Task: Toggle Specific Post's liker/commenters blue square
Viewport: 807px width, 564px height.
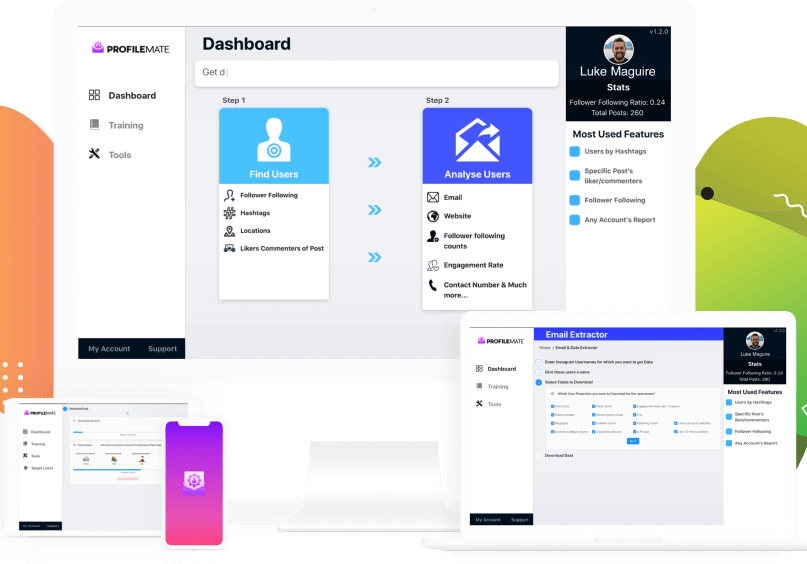Action: (575, 175)
